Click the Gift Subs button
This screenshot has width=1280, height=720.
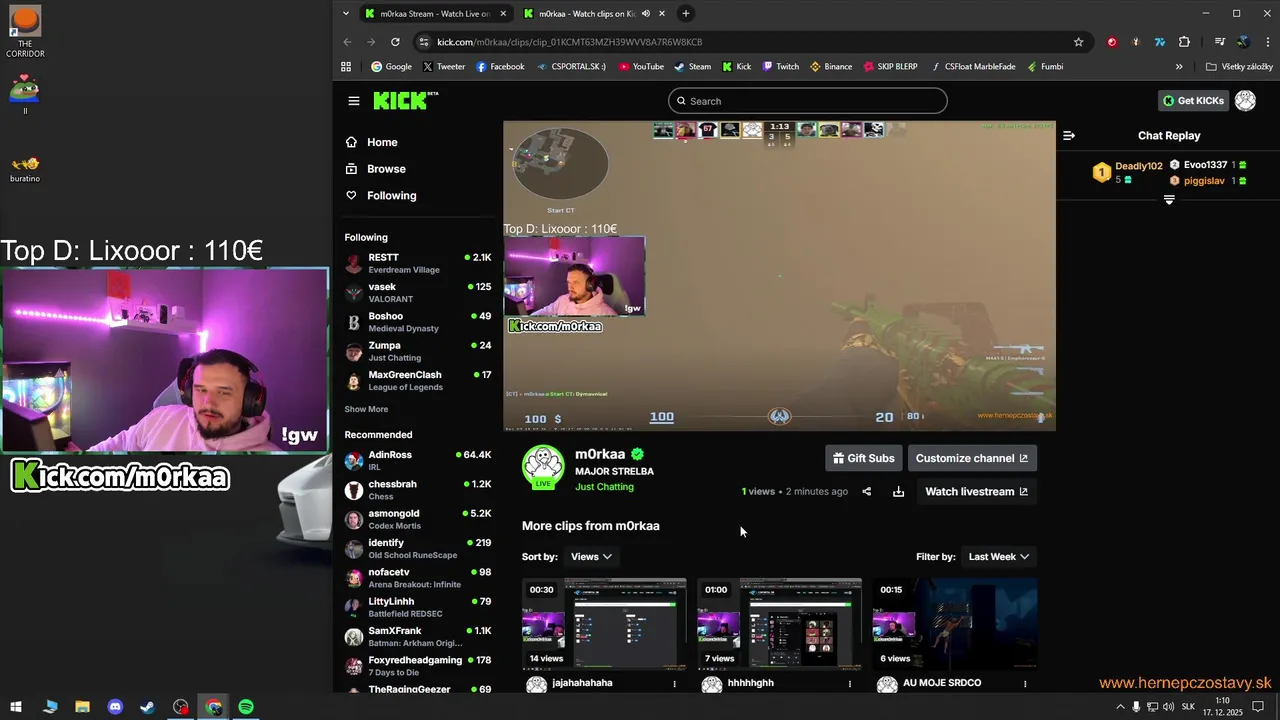(x=864, y=458)
